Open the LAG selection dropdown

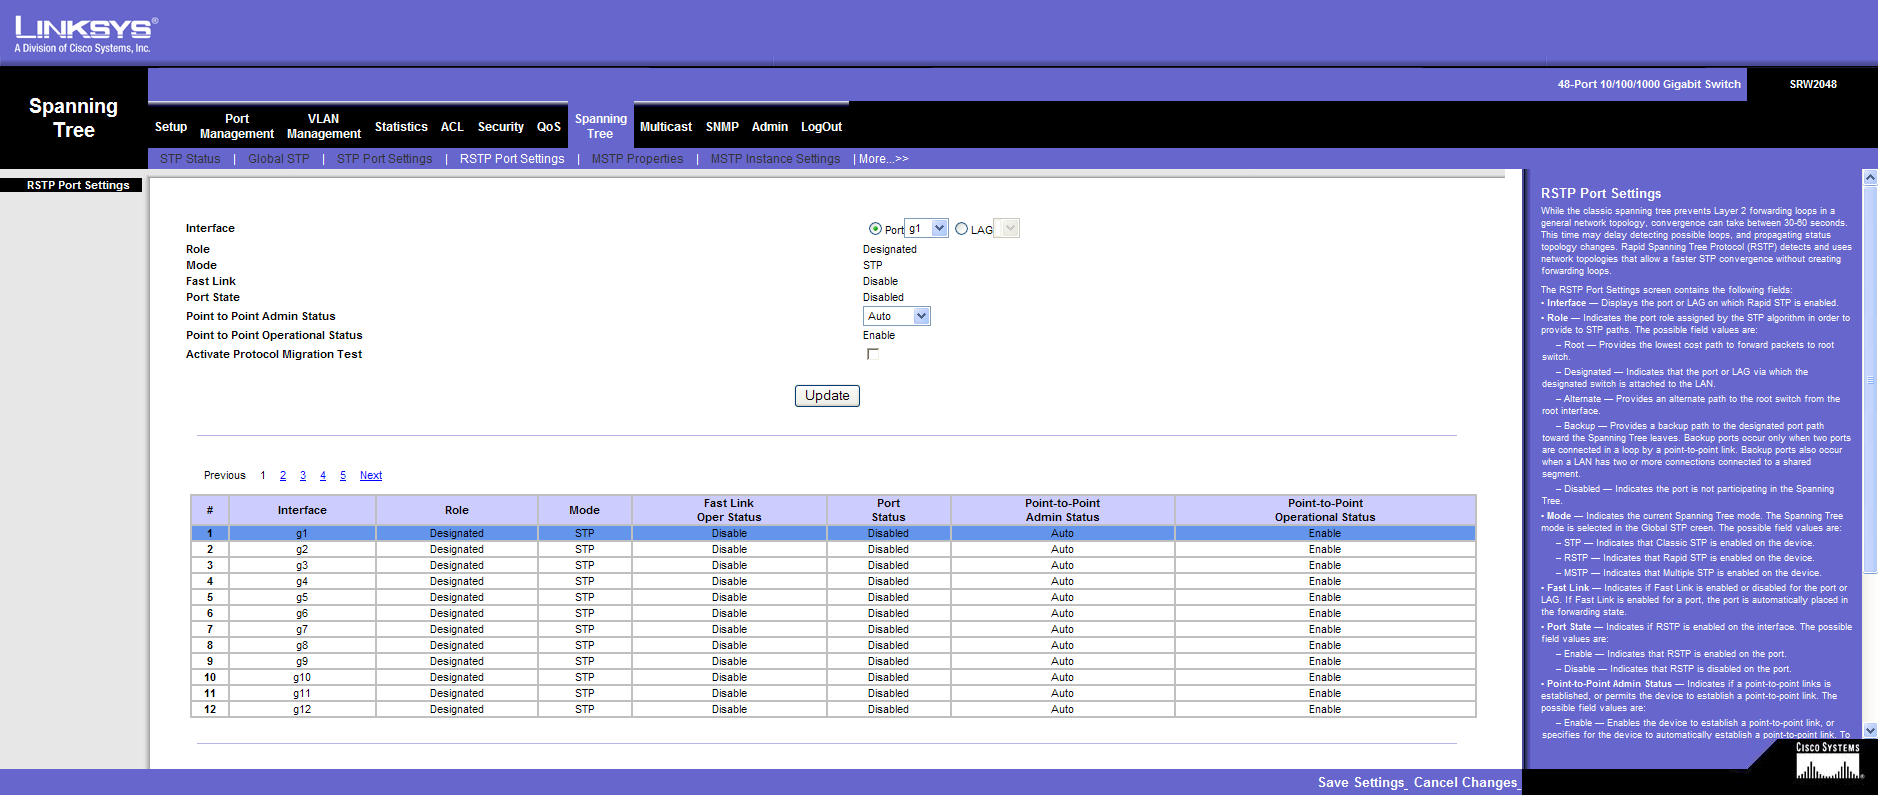click(x=1010, y=229)
